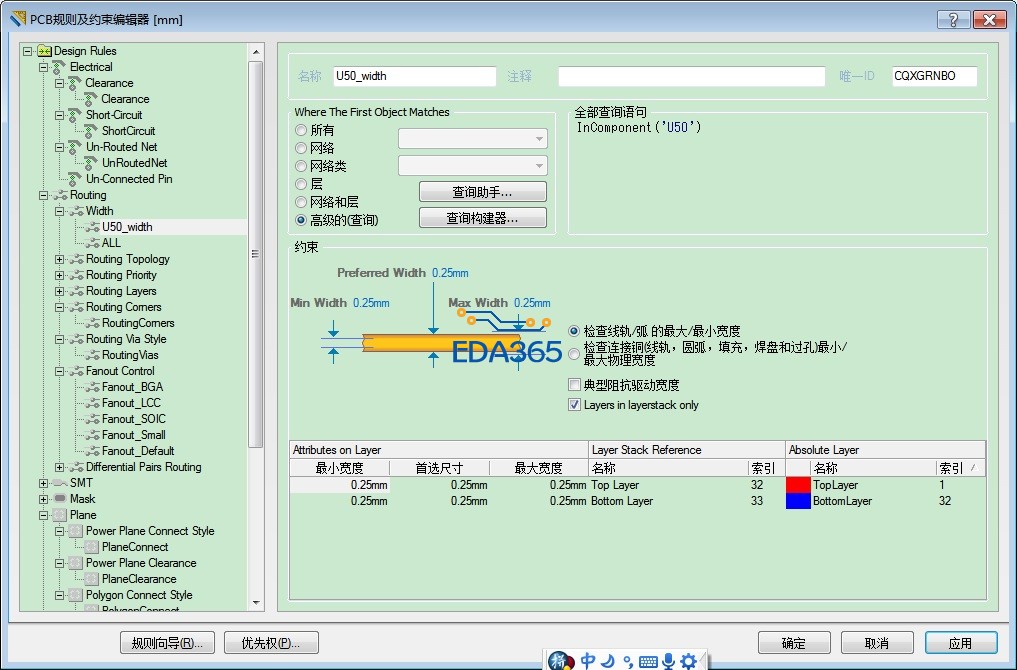
Task: Click the Design Rules root icon
Action: 44,51
